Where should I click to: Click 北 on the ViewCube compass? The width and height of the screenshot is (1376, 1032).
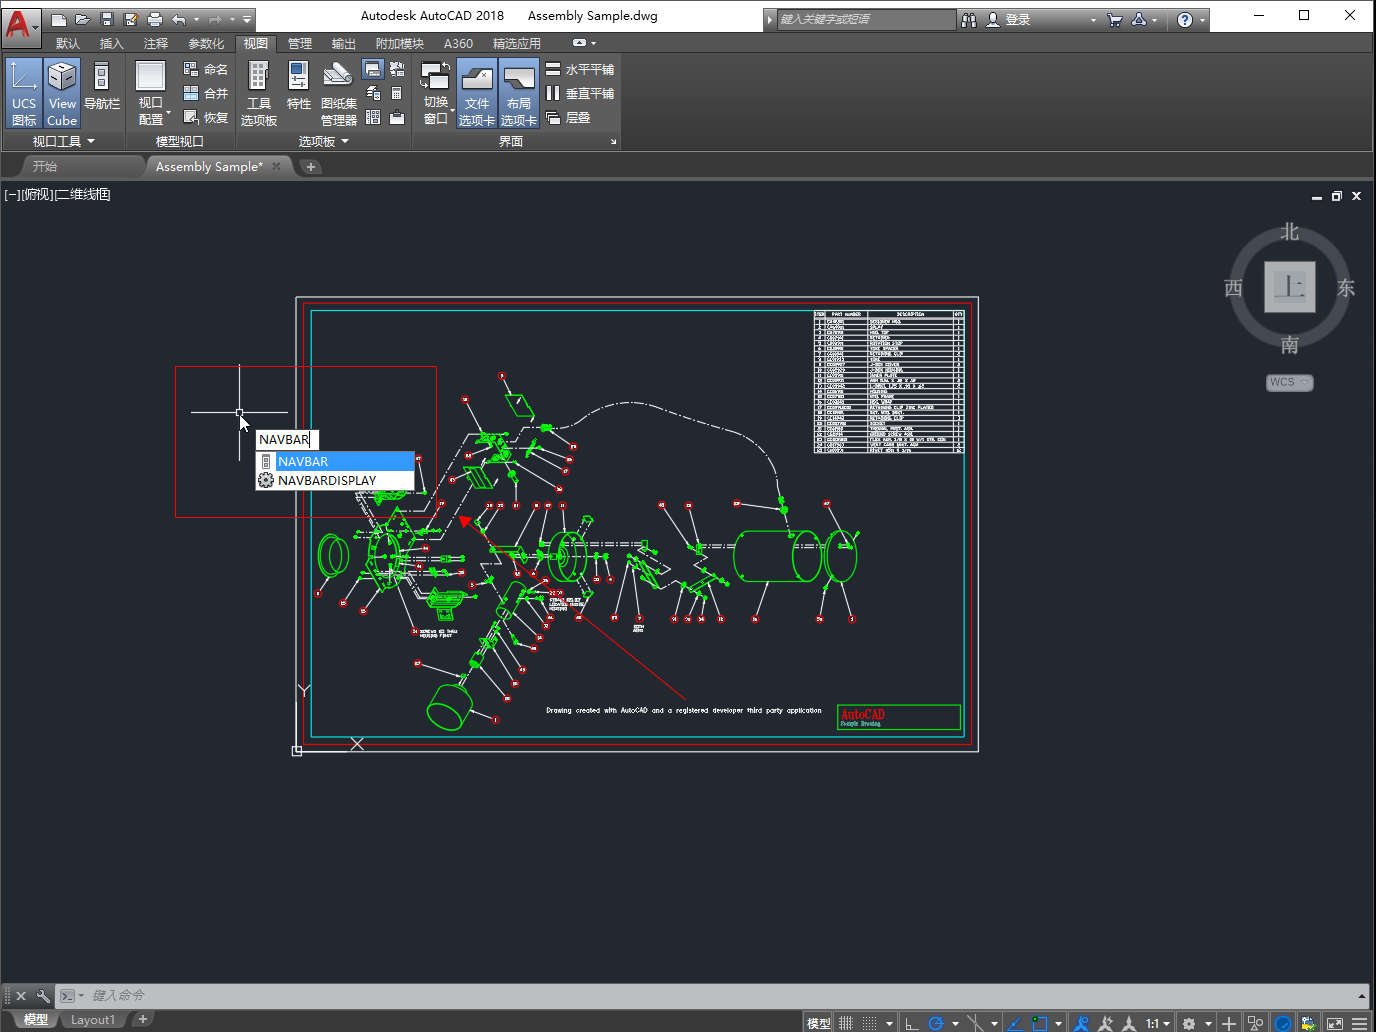[1290, 232]
